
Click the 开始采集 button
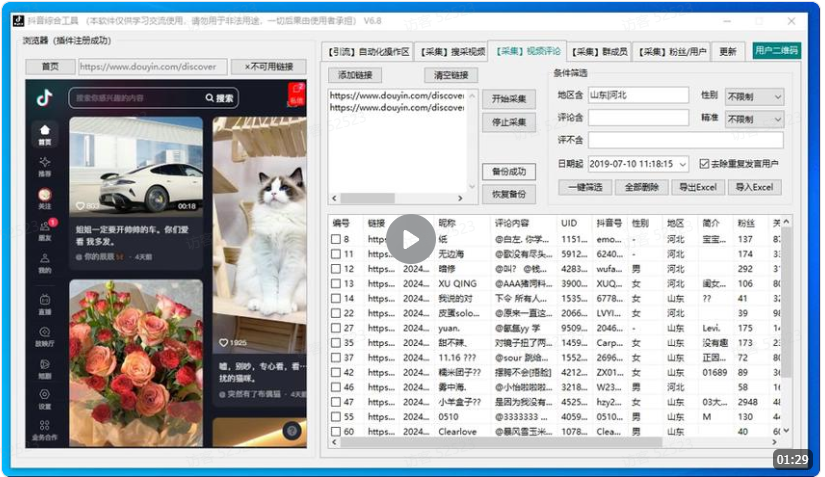[509, 100]
